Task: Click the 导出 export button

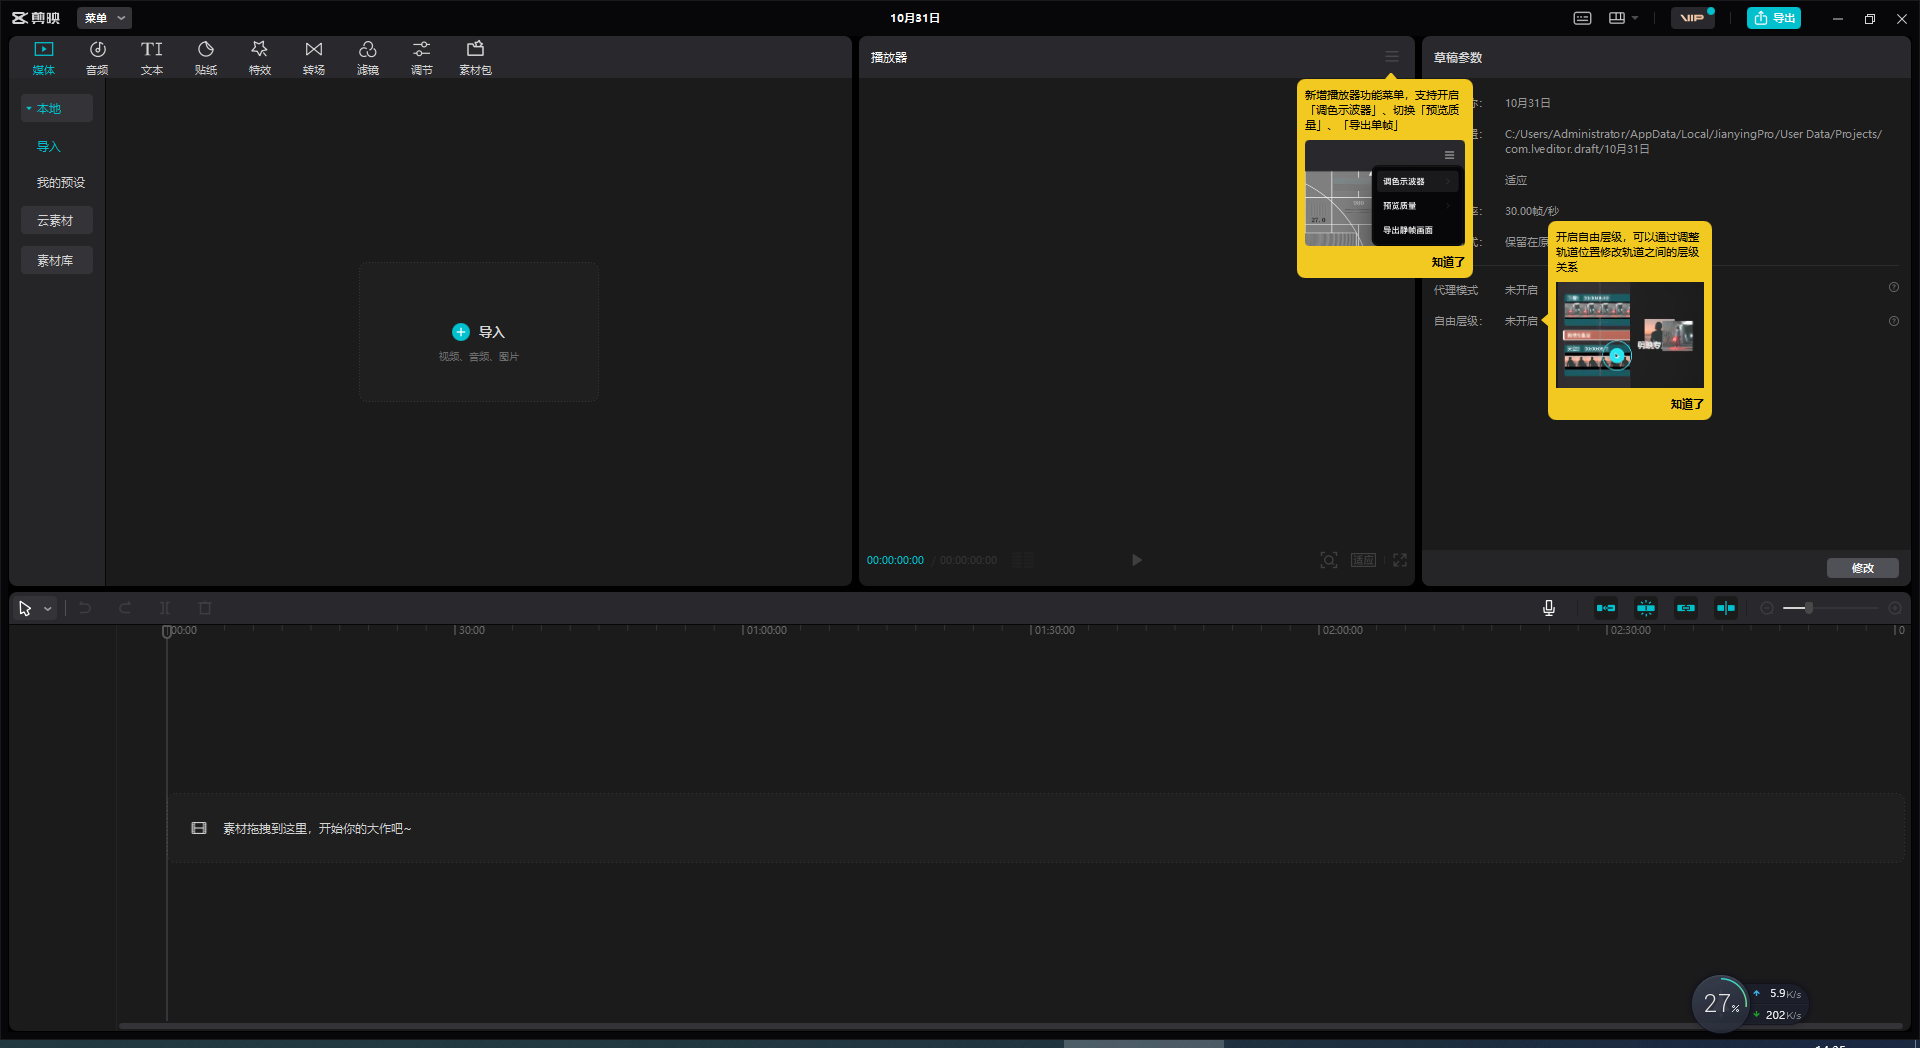Action: click(x=1774, y=18)
